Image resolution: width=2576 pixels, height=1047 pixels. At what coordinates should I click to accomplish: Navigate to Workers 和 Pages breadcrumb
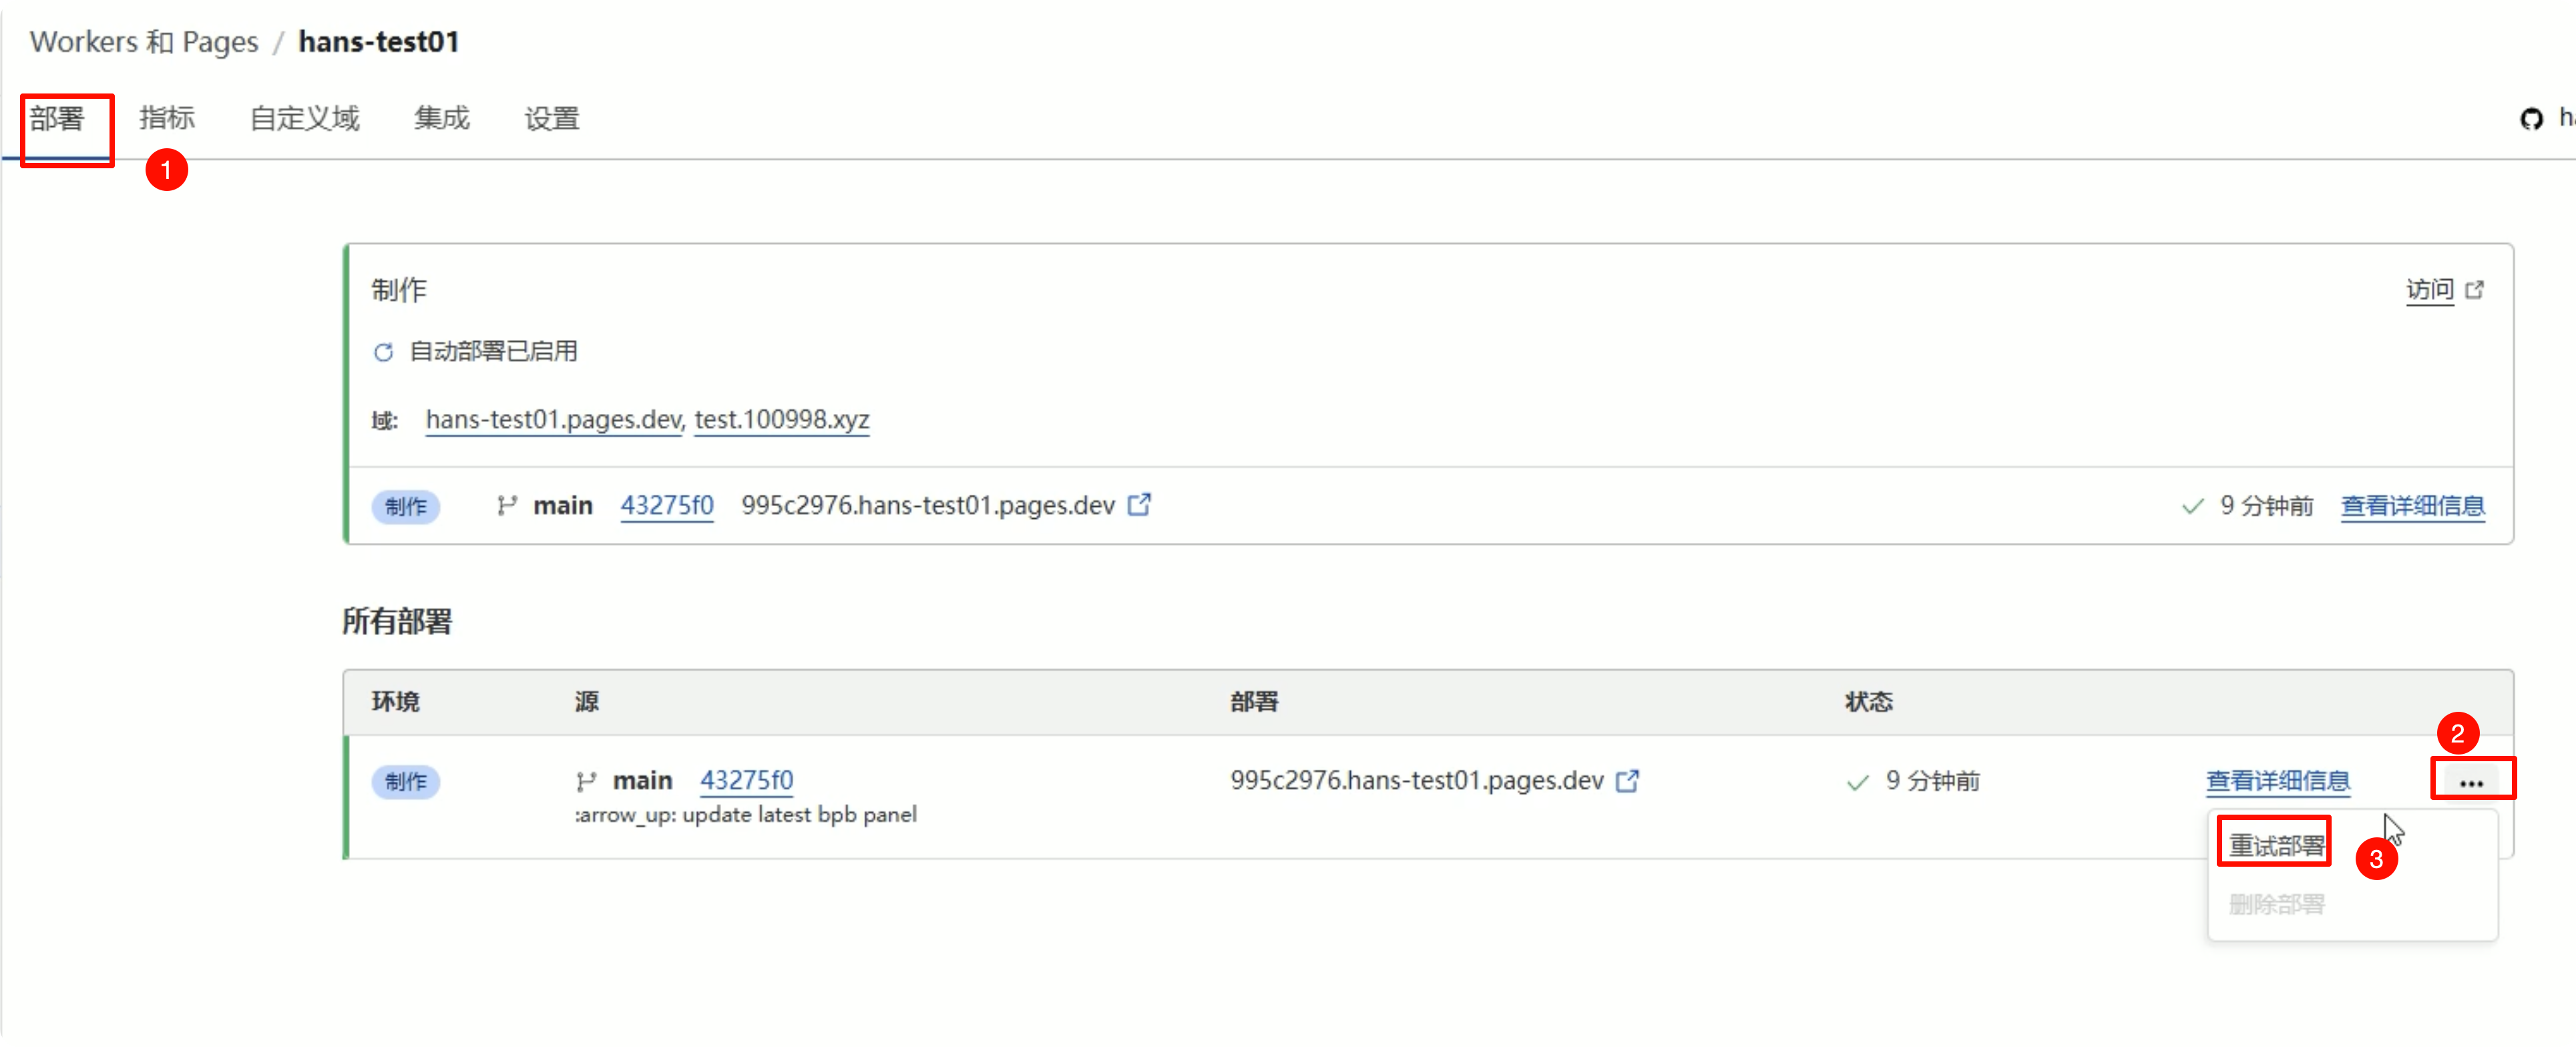pyautogui.click(x=144, y=42)
